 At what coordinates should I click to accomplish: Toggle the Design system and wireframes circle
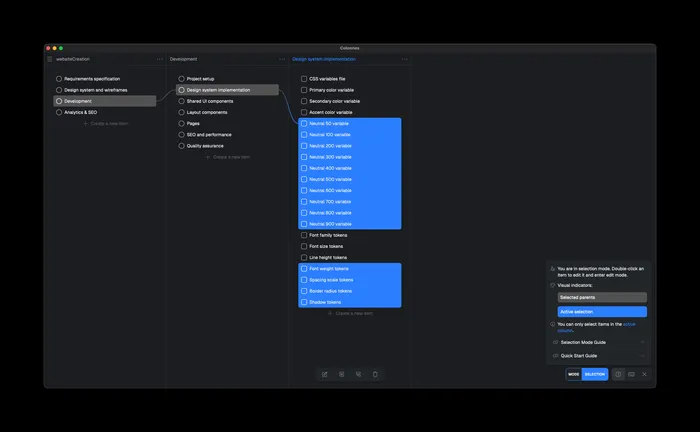click(x=59, y=90)
